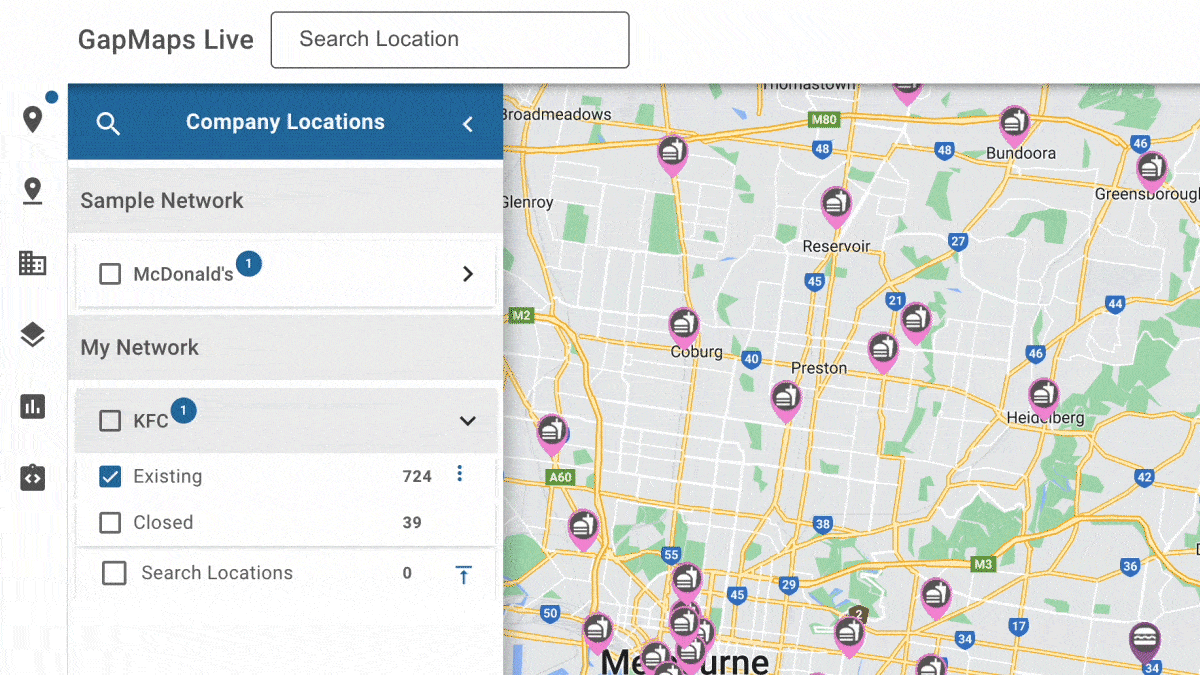Tick the McDonald's checkbox
The image size is (1200, 675).
pyautogui.click(x=110, y=274)
